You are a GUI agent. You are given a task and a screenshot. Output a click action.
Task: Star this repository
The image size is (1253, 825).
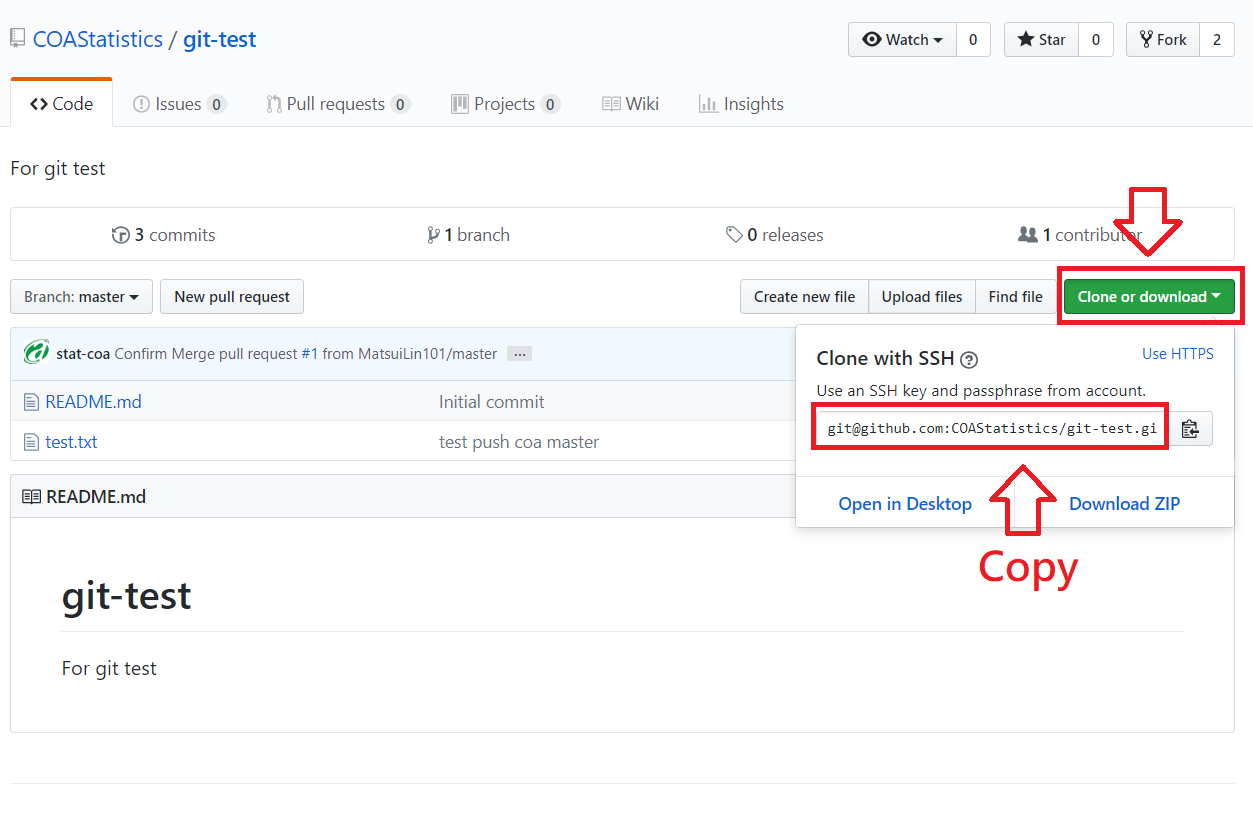pos(1041,40)
